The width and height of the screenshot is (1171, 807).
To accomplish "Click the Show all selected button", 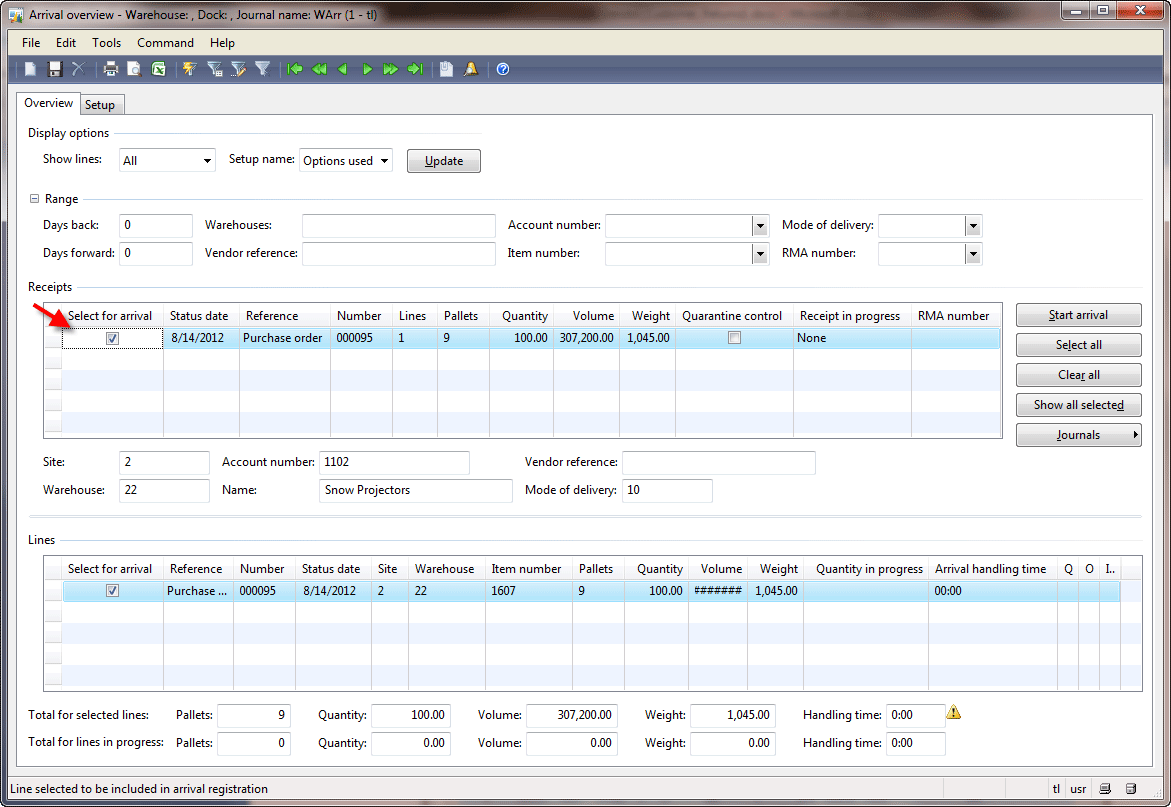I will (x=1078, y=405).
